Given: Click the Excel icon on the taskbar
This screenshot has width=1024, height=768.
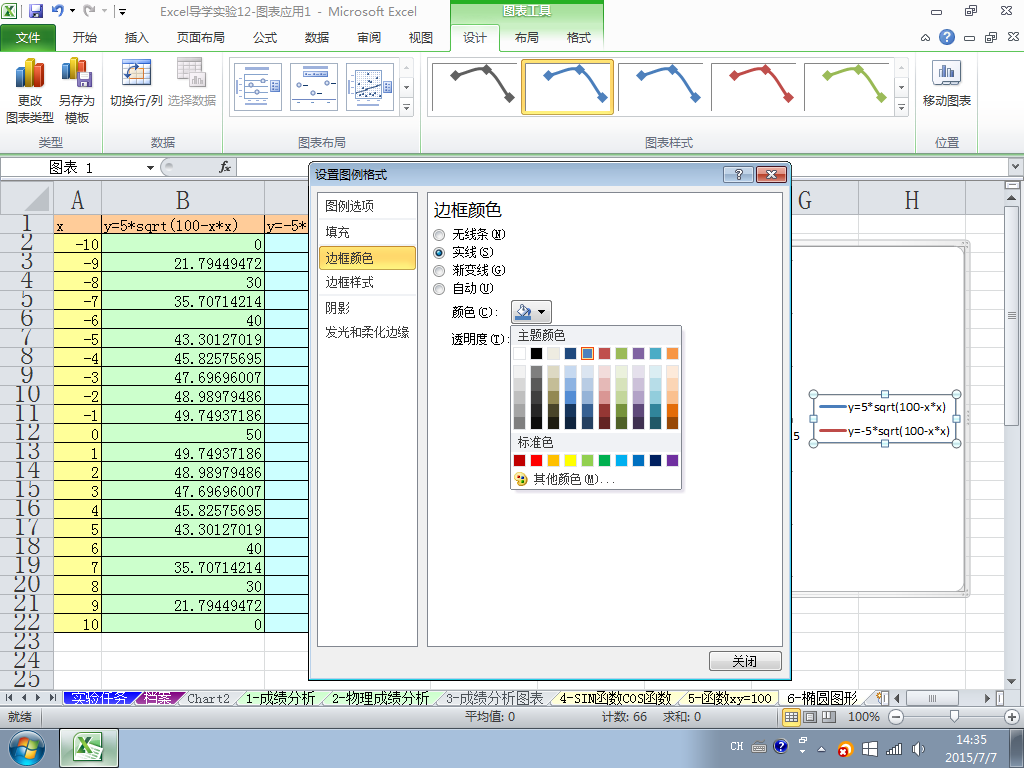Looking at the screenshot, I should point(89,748).
